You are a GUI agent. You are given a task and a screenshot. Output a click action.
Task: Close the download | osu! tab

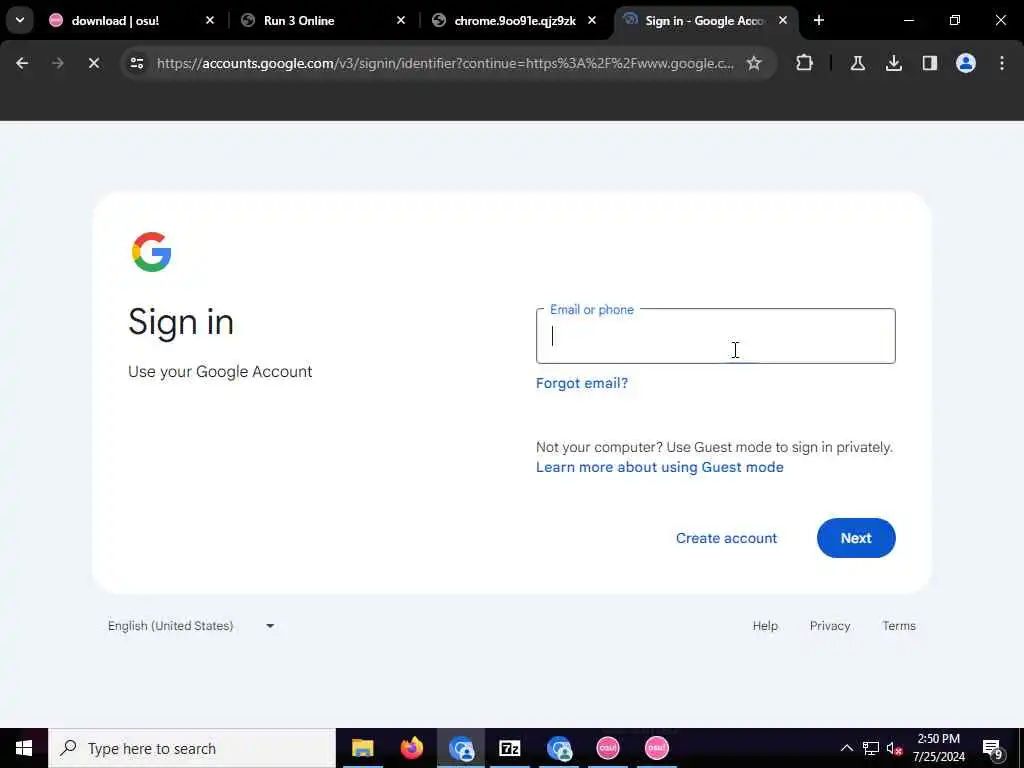pos(210,21)
